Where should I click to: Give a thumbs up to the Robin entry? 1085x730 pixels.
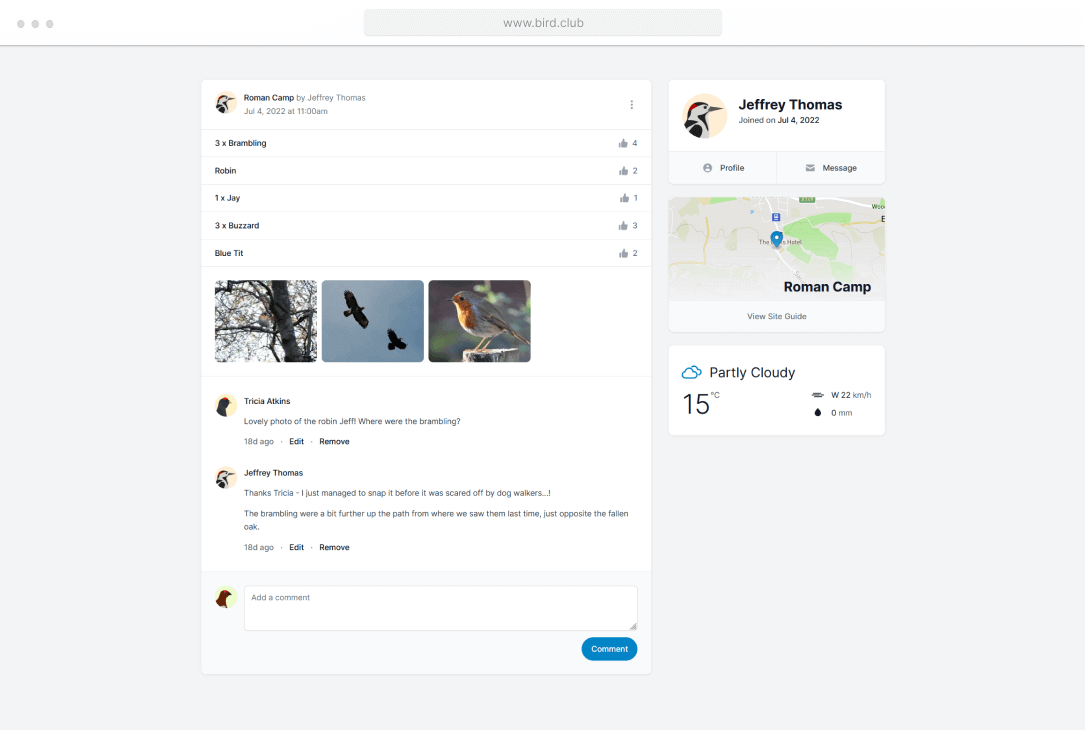(624, 170)
